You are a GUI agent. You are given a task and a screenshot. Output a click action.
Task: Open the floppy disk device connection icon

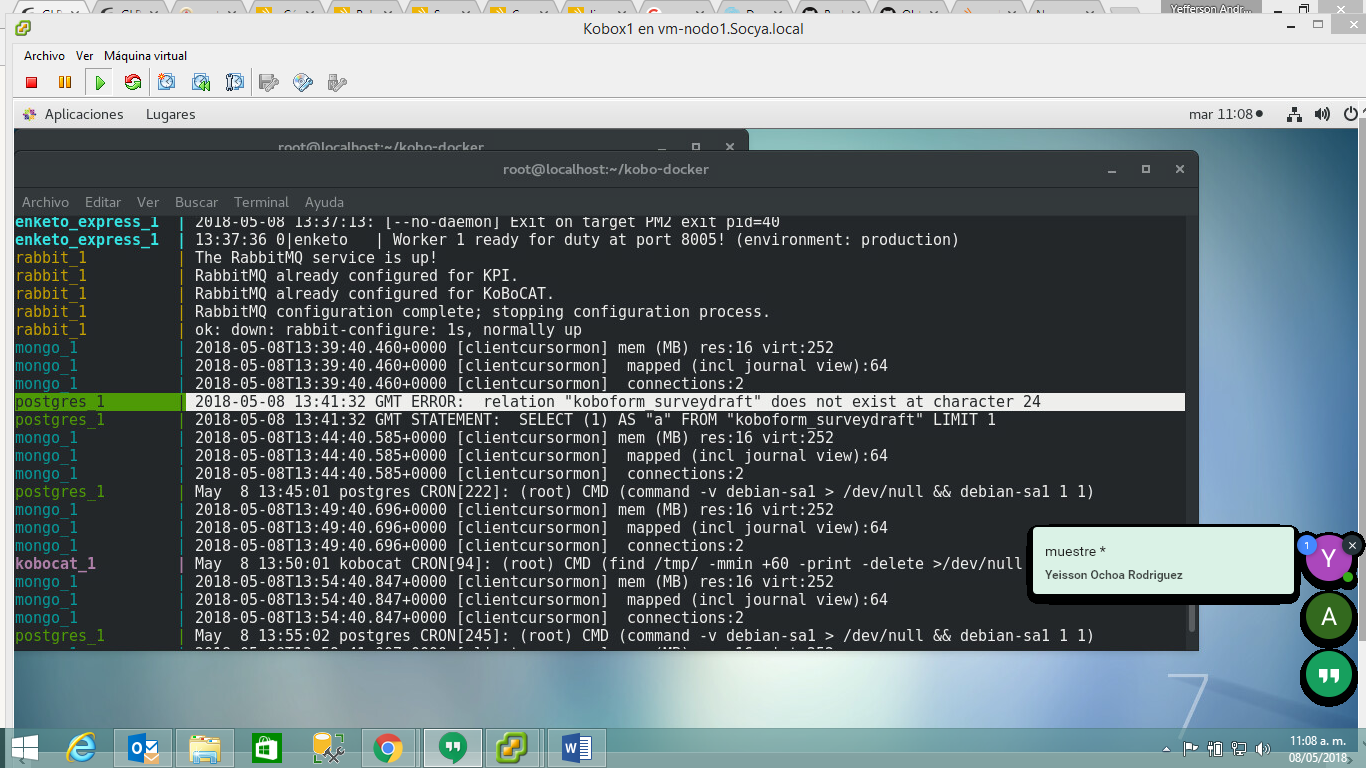click(266, 82)
